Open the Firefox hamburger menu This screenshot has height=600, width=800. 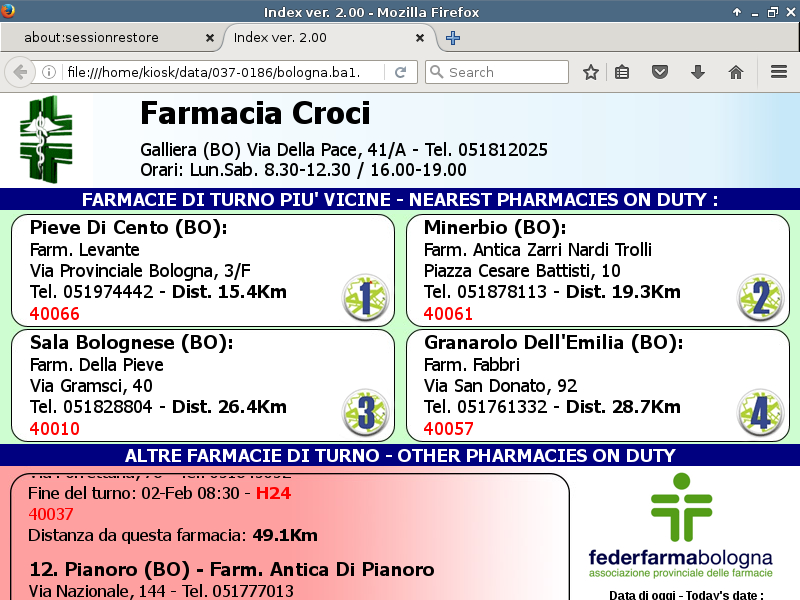tap(779, 72)
